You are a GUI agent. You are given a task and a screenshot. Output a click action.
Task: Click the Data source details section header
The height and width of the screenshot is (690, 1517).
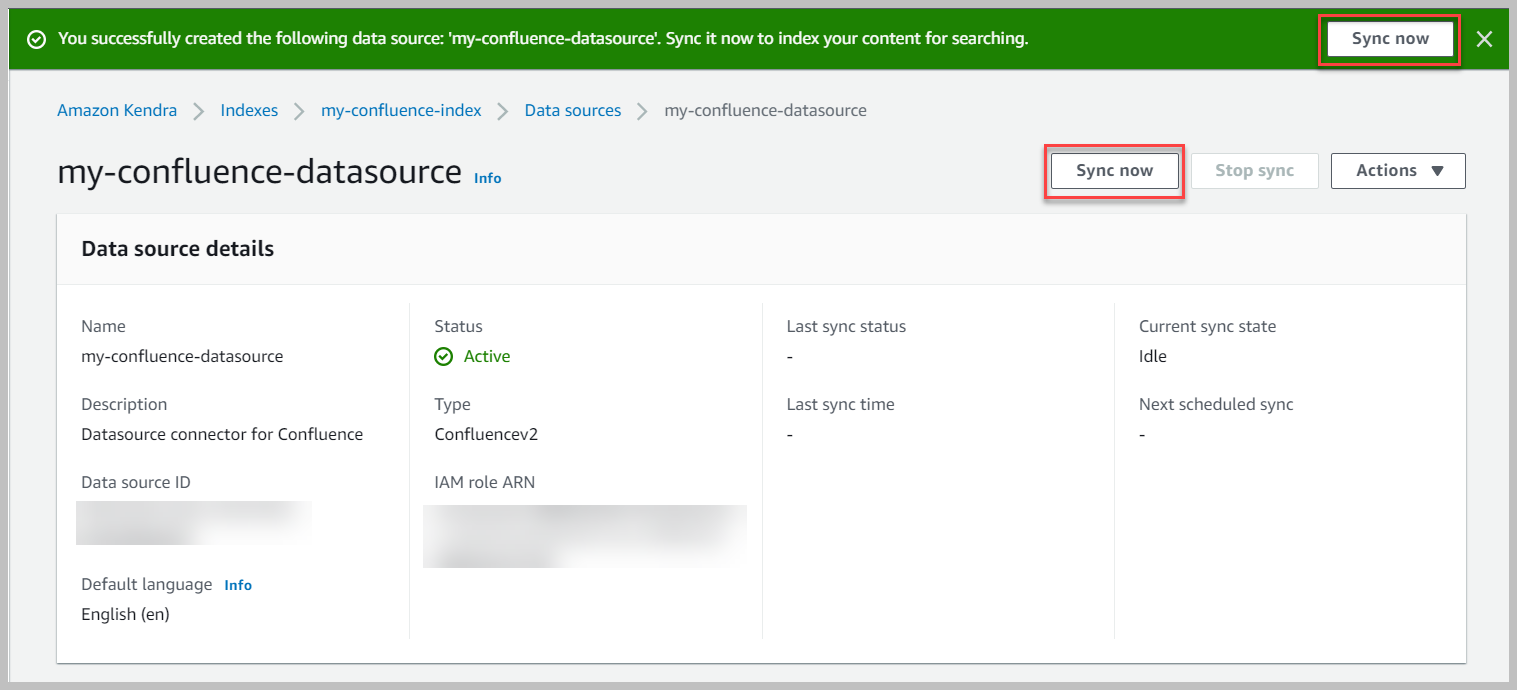click(177, 248)
